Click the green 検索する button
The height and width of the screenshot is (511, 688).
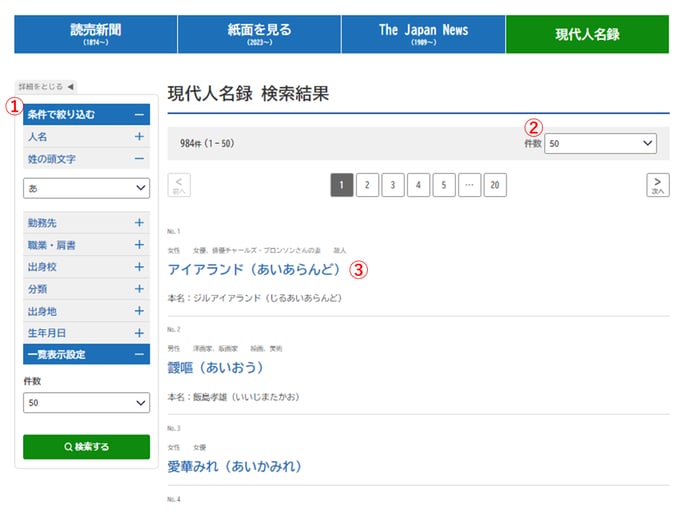[86, 447]
